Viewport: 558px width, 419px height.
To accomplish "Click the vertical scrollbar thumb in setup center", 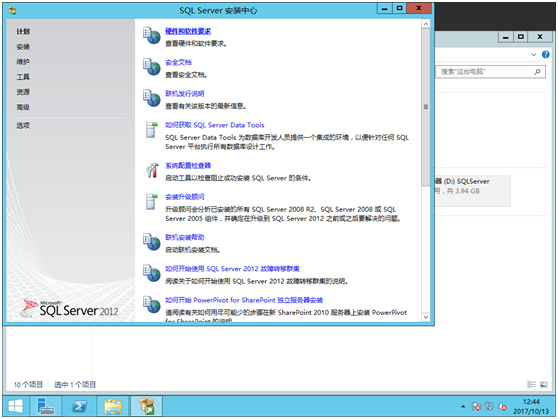I will click(426, 107).
